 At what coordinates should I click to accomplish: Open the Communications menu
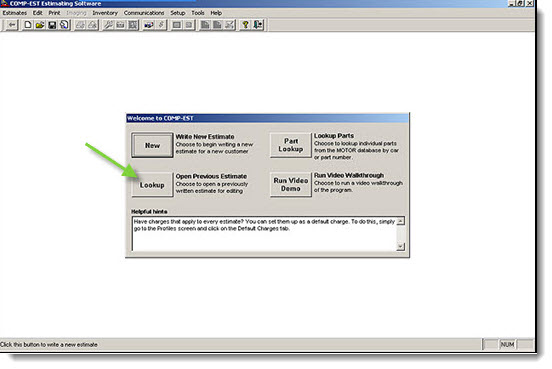[144, 13]
